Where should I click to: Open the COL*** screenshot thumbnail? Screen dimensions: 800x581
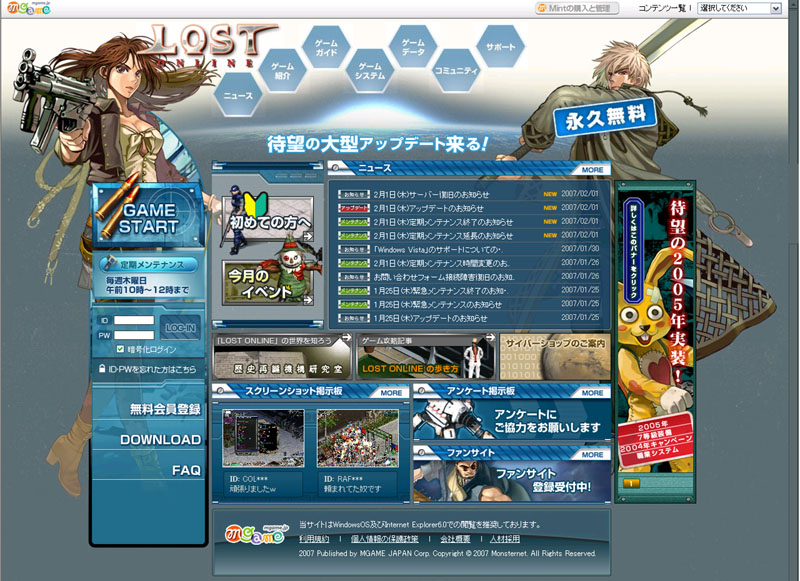[262, 437]
